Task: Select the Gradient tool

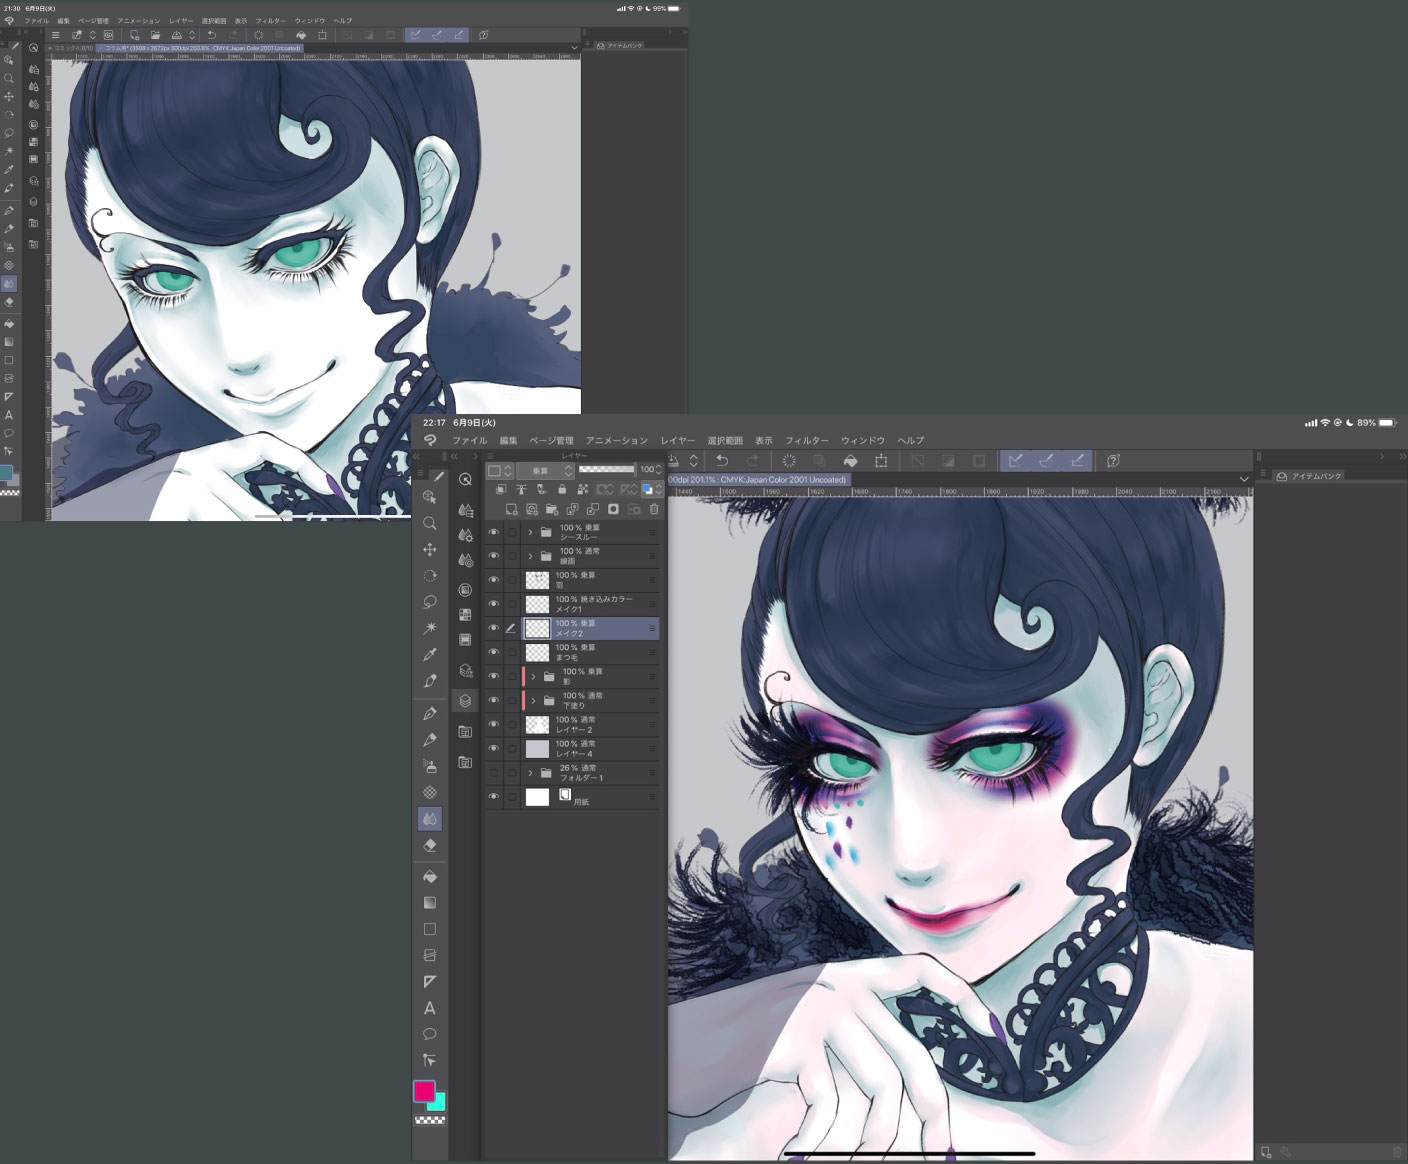Action: [430, 903]
